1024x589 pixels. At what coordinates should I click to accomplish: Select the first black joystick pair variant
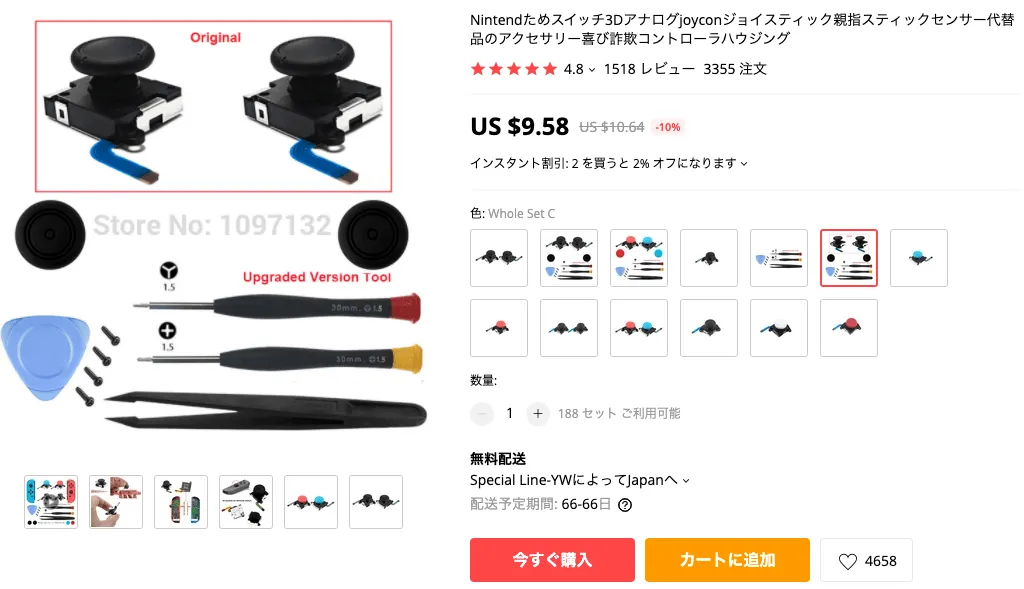(x=499, y=258)
